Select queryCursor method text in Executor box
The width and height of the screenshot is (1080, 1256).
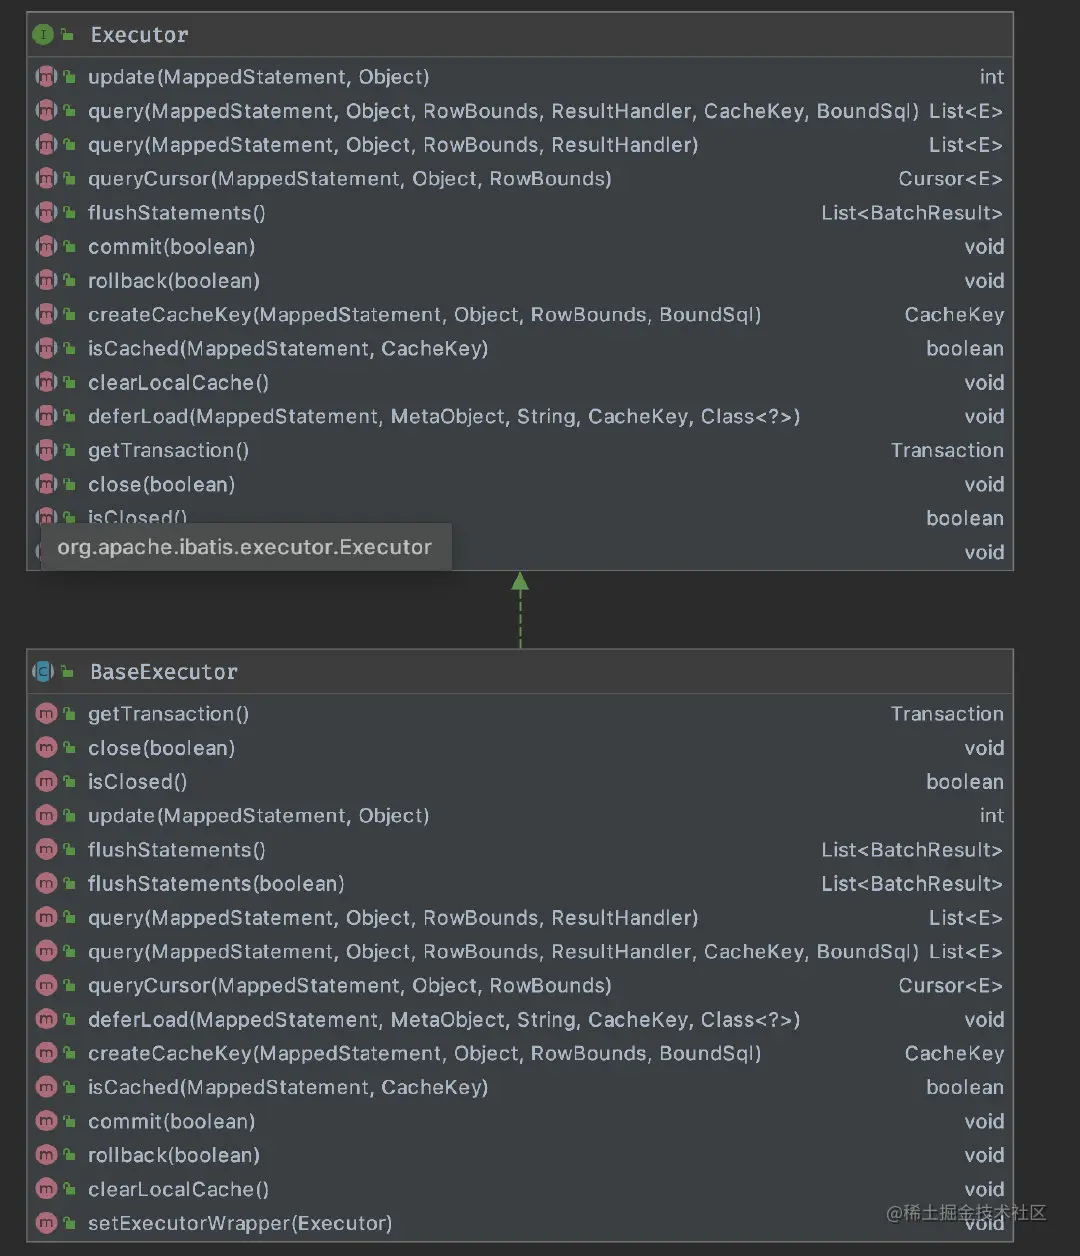click(x=350, y=179)
